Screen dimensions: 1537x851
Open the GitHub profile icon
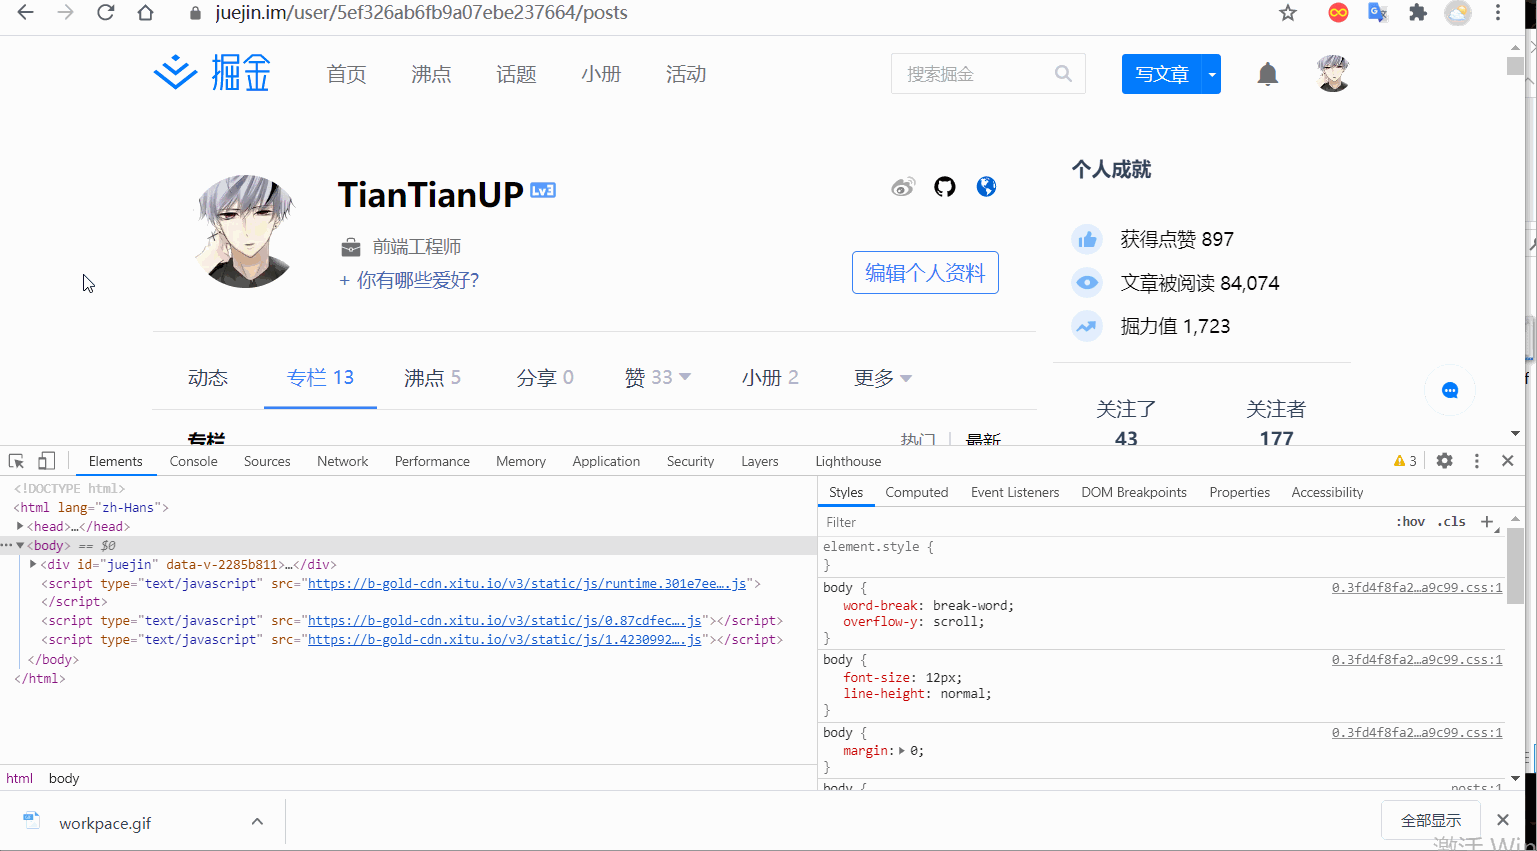tap(945, 187)
